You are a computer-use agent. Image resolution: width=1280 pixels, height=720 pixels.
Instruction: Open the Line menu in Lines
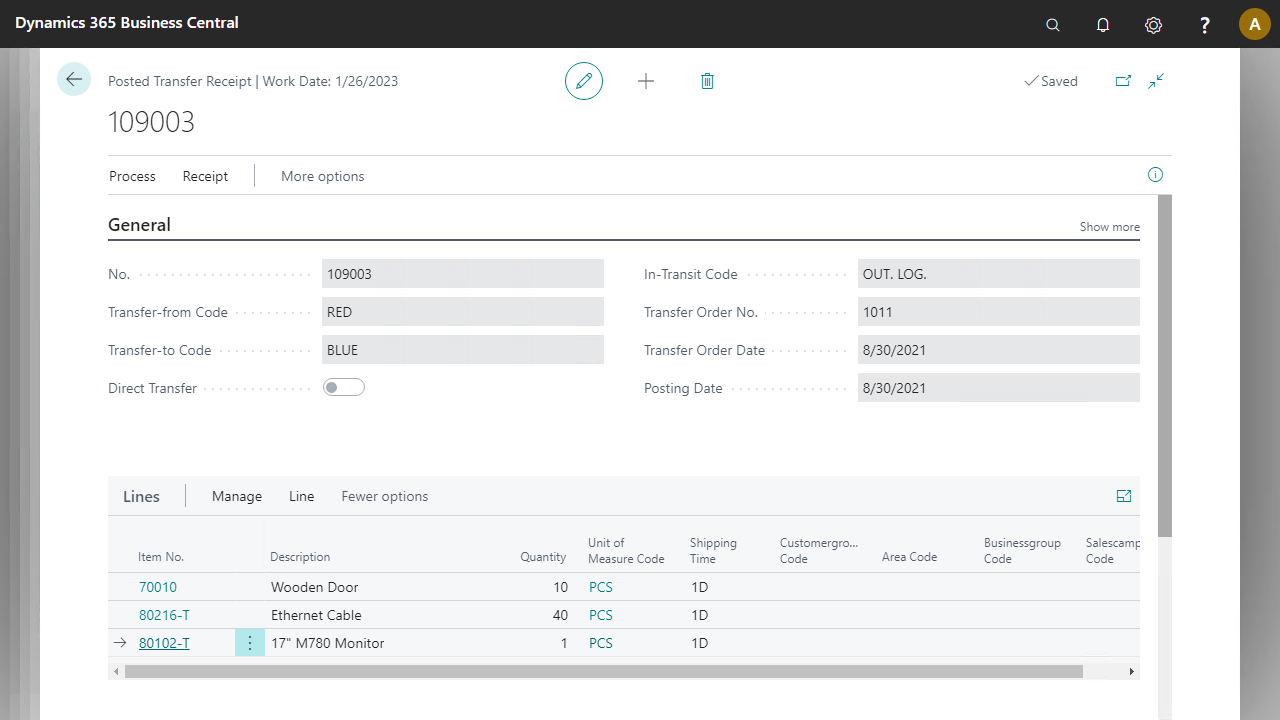[301, 496]
